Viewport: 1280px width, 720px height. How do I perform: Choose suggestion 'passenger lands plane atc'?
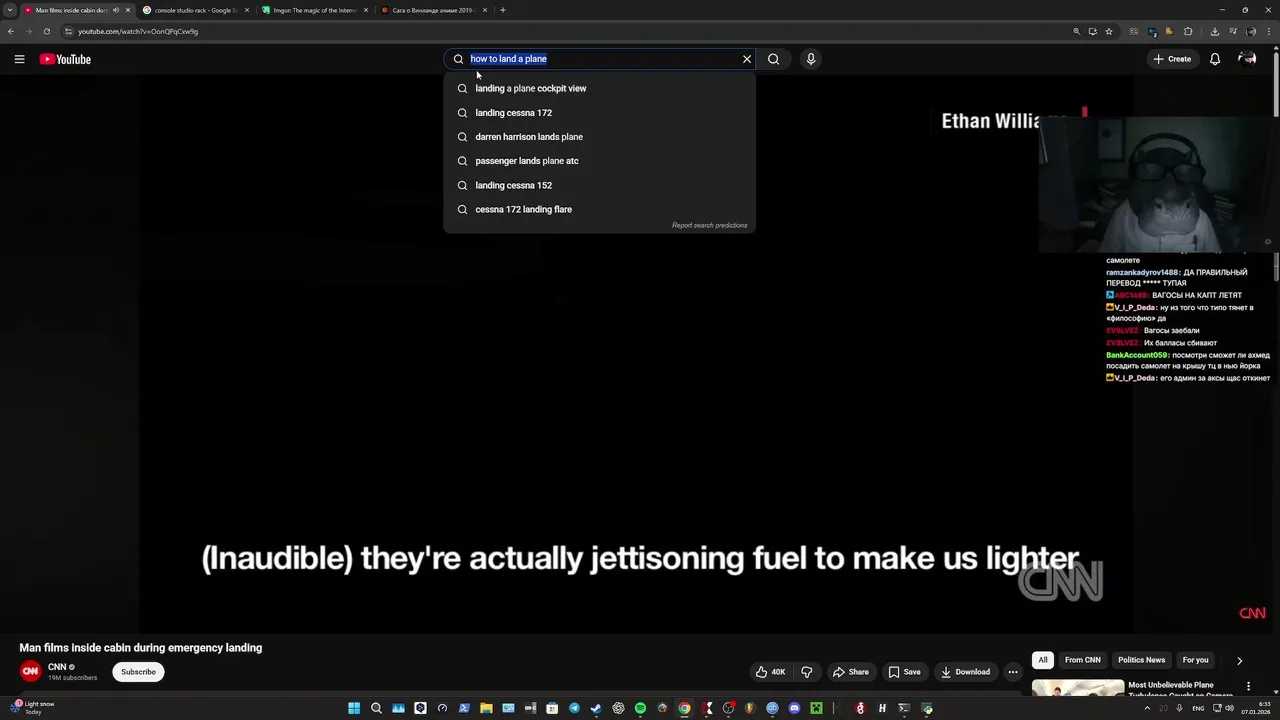[600, 161]
